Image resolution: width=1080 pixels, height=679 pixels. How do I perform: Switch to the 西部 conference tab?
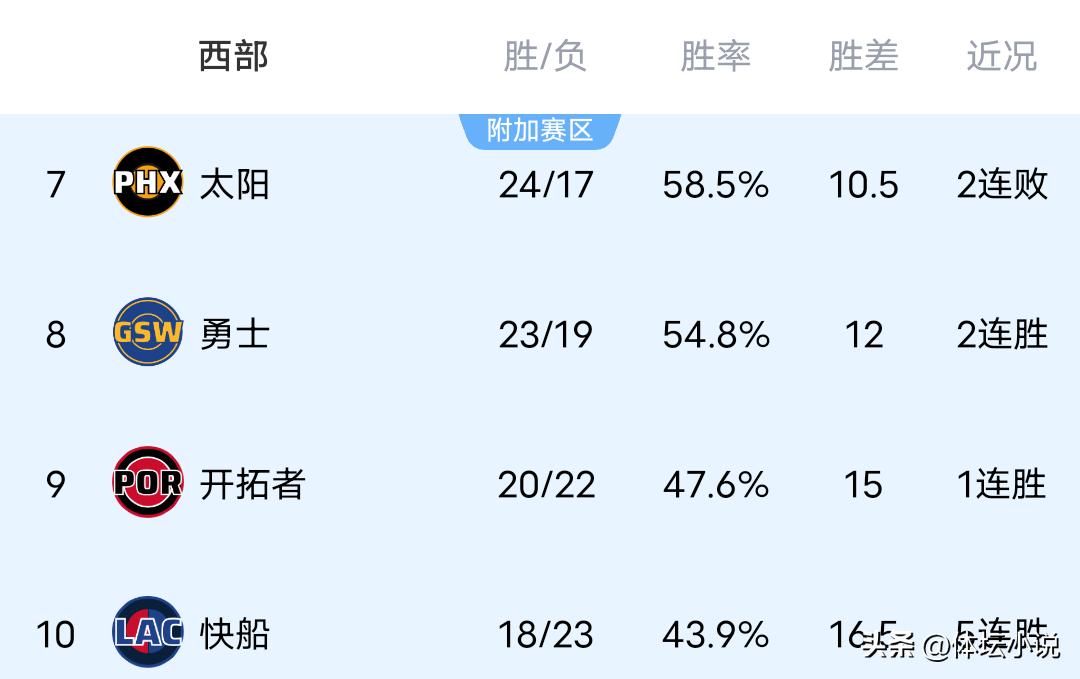[x=233, y=56]
